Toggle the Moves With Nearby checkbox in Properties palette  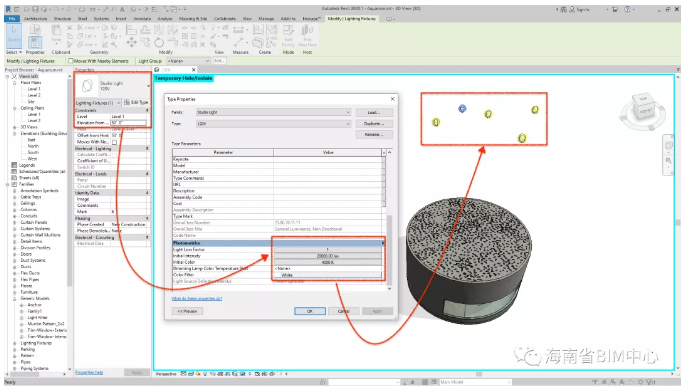tap(115, 142)
